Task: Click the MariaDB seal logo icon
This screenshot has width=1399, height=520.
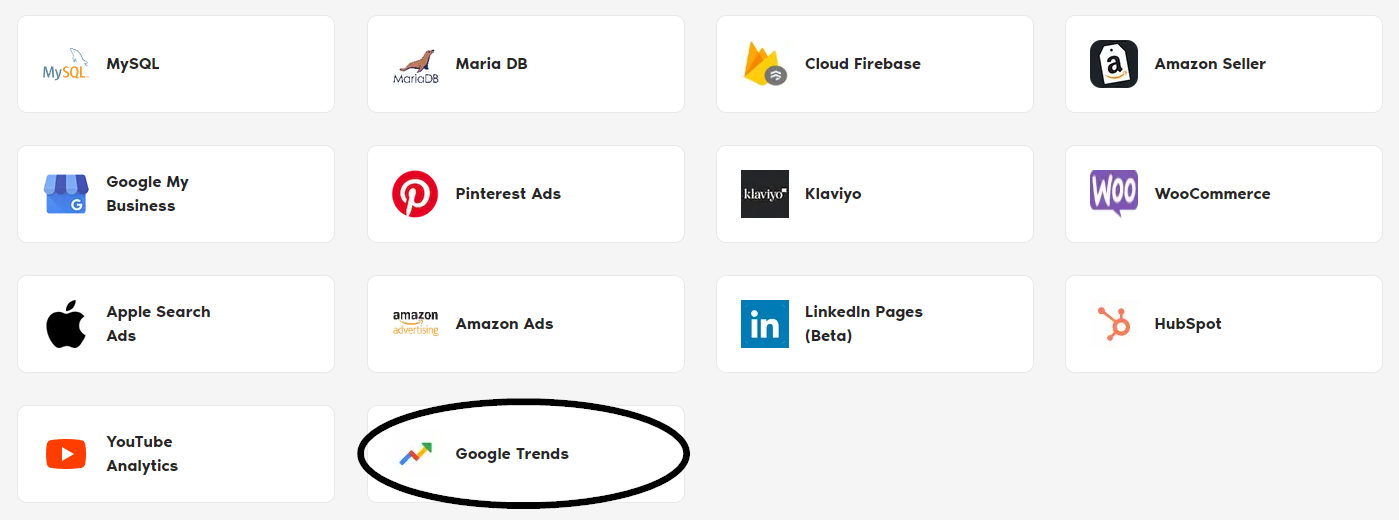Action: pyautogui.click(x=415, y=66)
